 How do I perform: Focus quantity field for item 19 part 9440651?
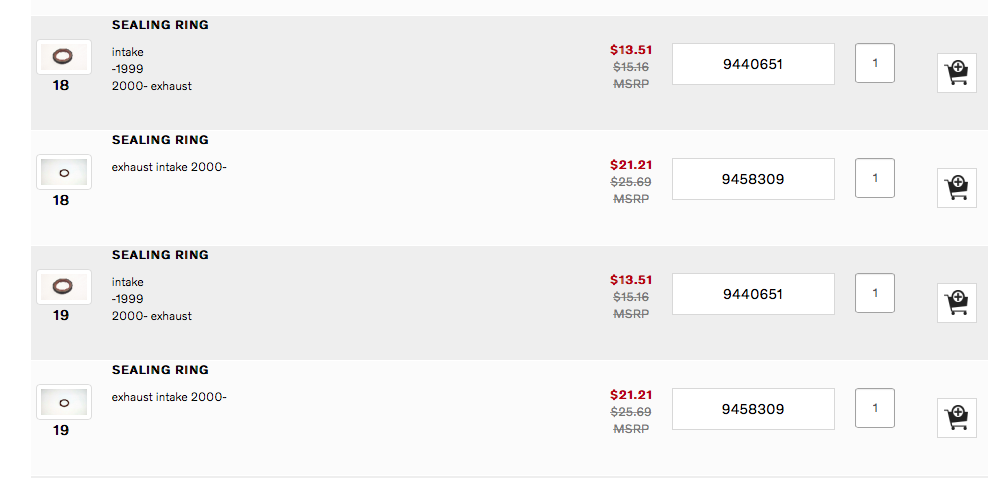[x=875, y=293]
